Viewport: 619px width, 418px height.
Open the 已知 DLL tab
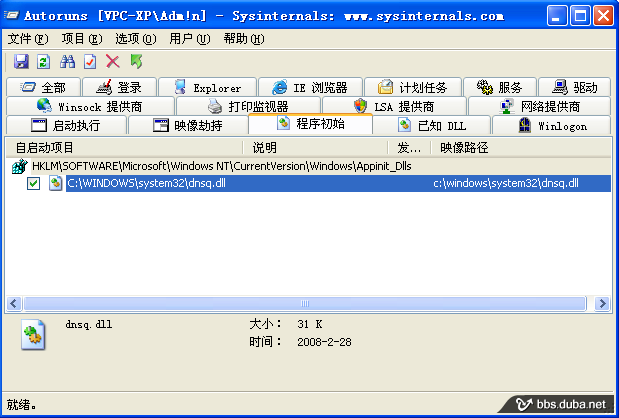tap(432, 125)
